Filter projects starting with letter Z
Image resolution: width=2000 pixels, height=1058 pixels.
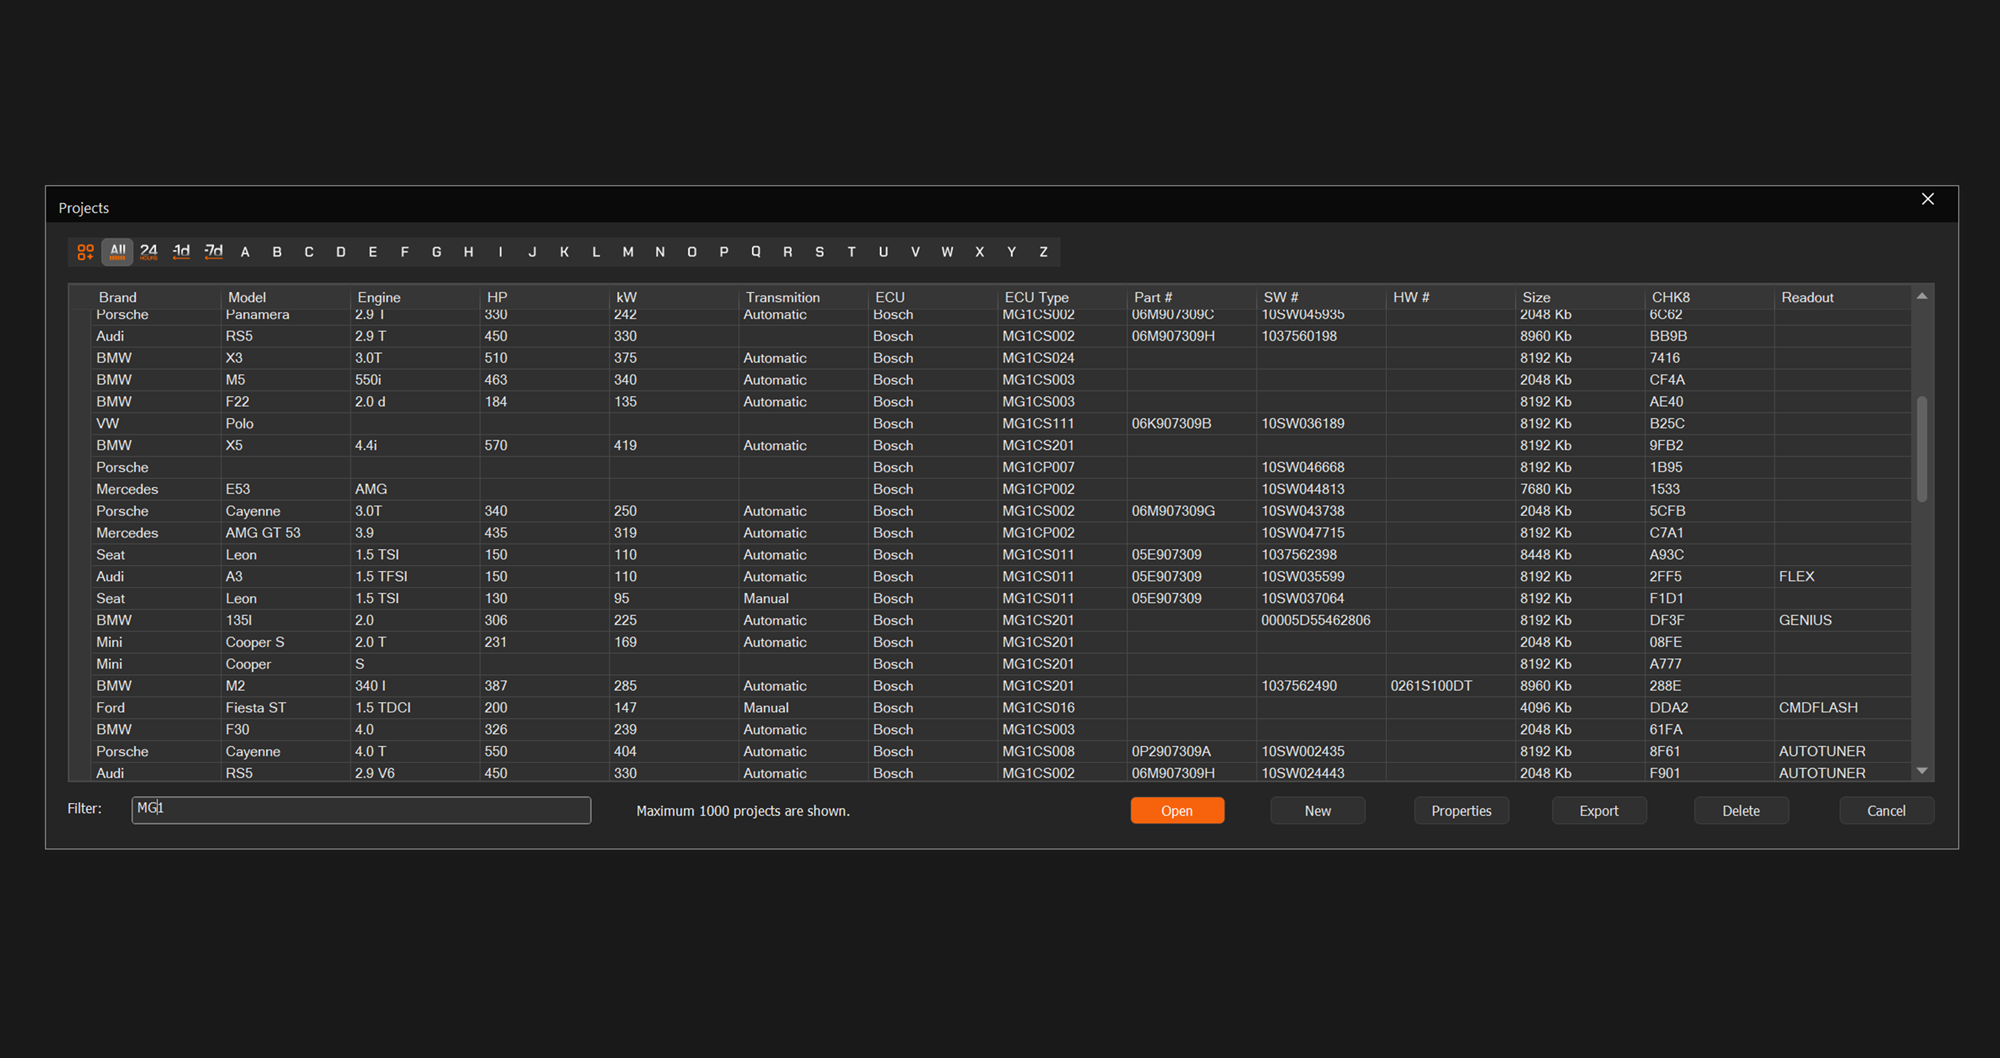[1043, 252]
